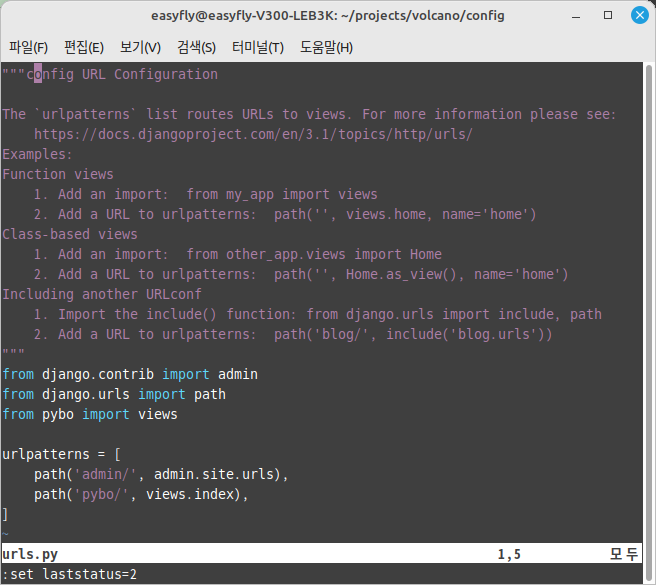Click the closing bracket ']' line
656x585 pixels.
[5, 514]
